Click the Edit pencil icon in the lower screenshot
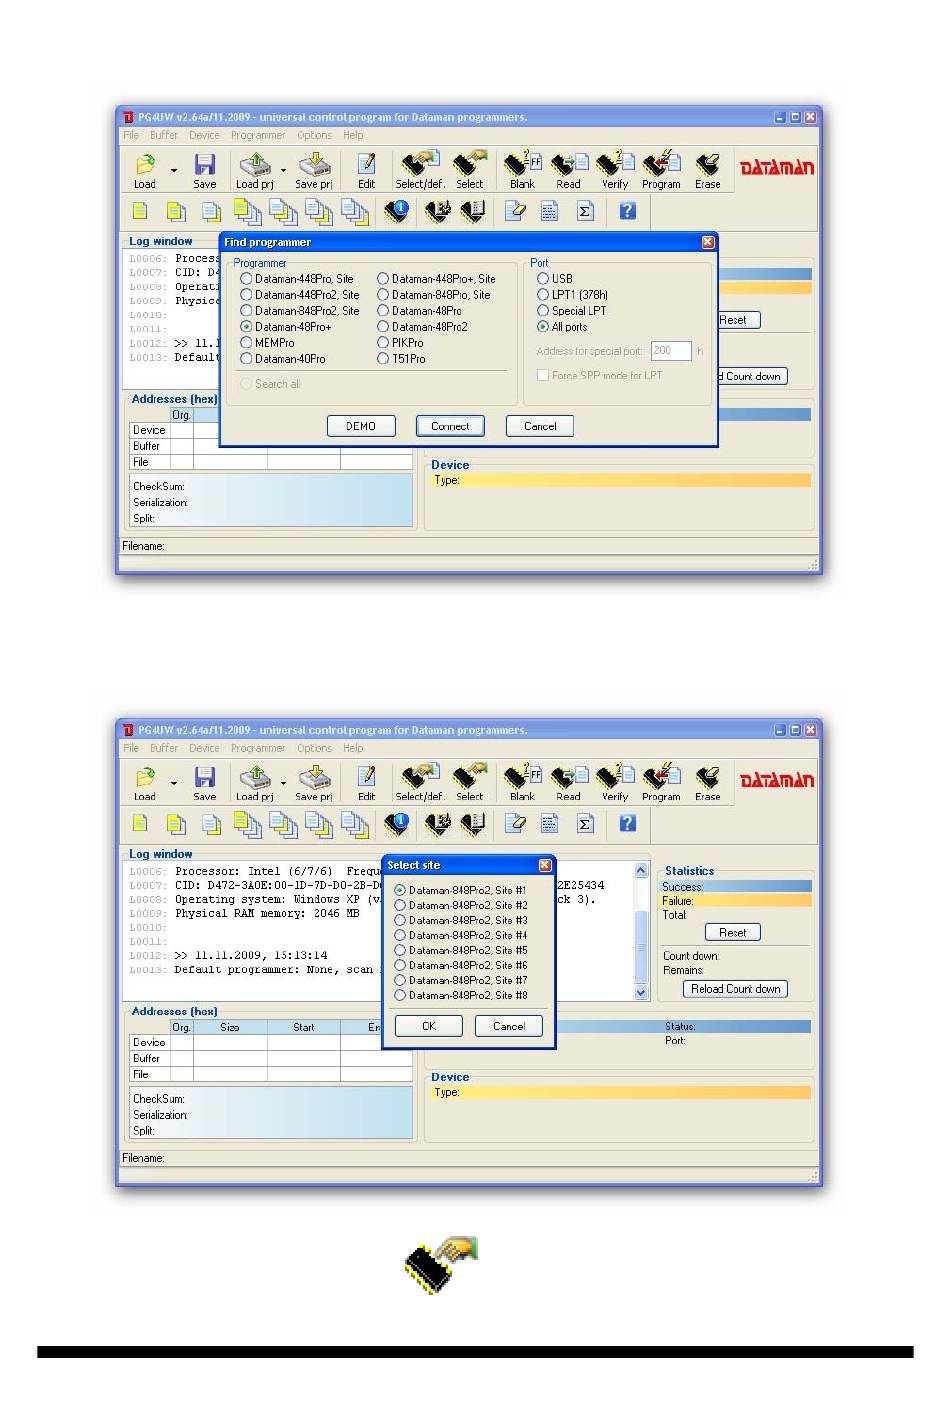The width and height of the screenshot is (950, 1403). click(x=367, y=777)
